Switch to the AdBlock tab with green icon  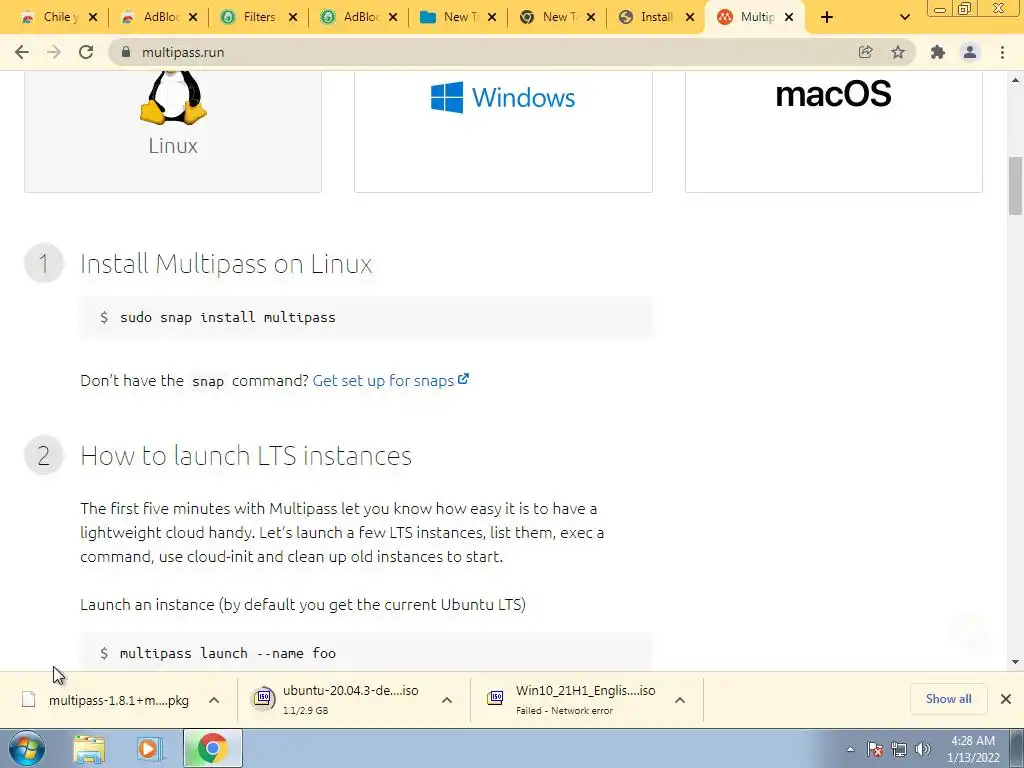coord(349,17)
